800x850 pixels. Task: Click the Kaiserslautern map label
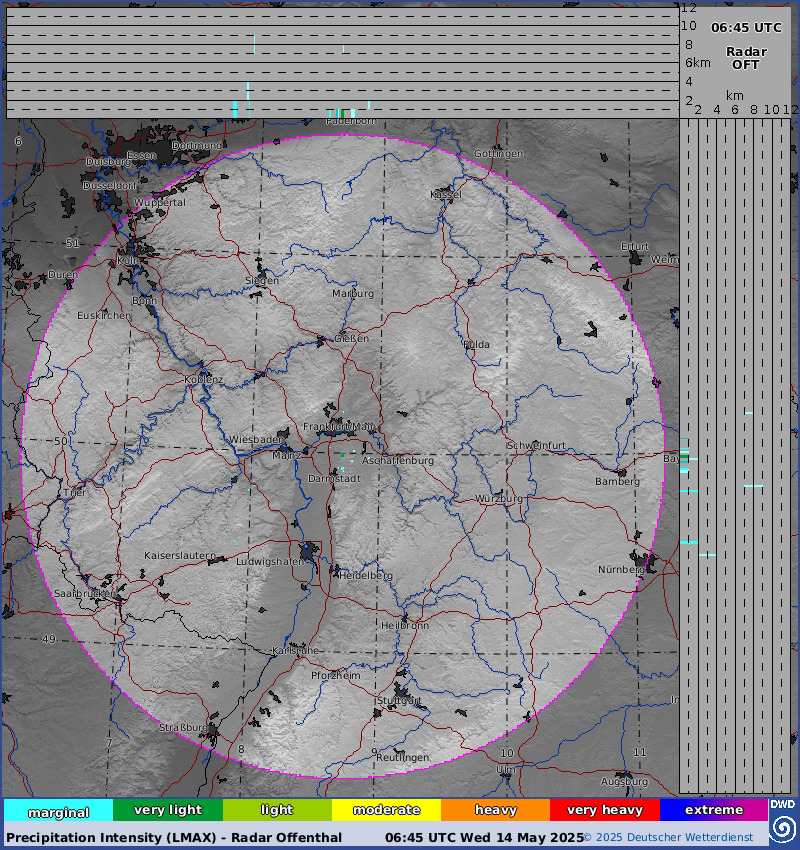pos(180,555)
